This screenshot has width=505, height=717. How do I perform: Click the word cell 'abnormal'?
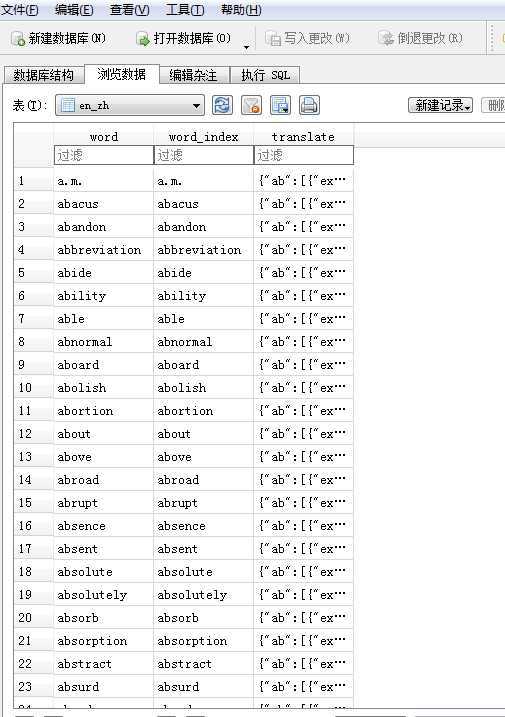point(104,342)
